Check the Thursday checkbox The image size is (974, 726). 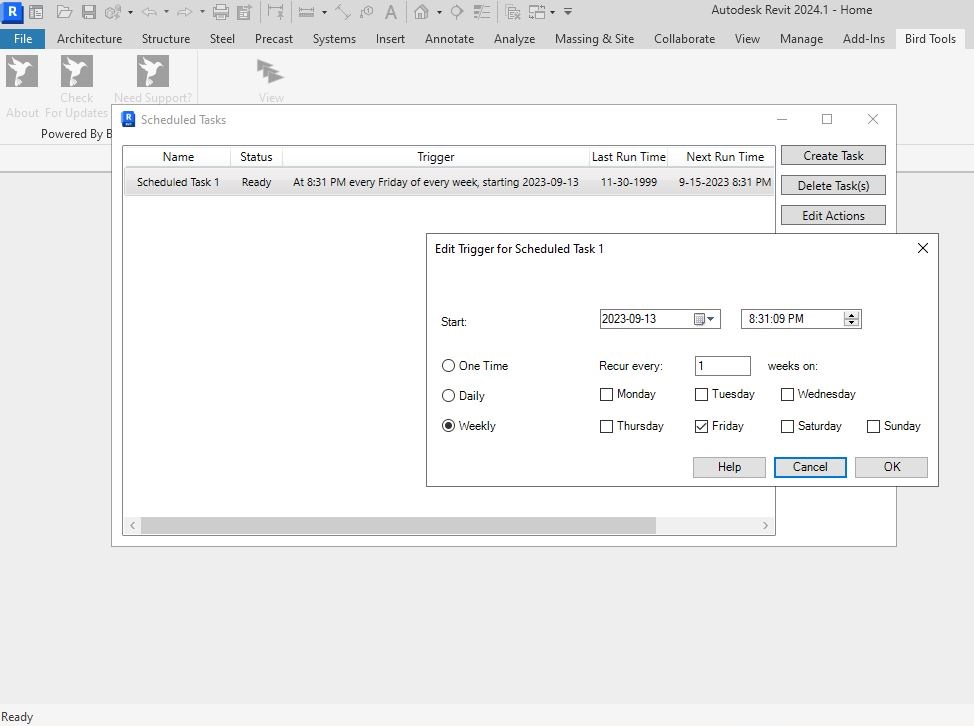pyautogui.click(x=606, y=426)
